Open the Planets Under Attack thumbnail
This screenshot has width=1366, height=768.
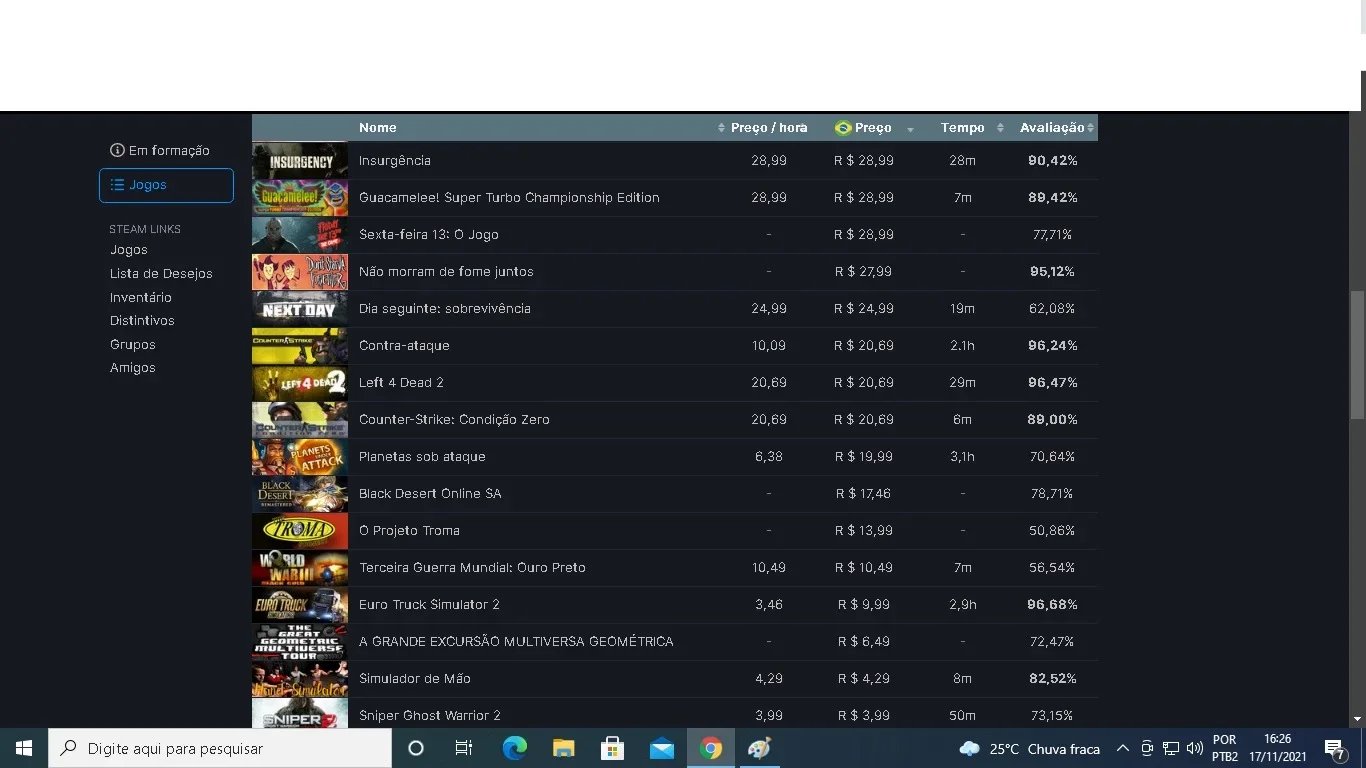pos(300,456)
